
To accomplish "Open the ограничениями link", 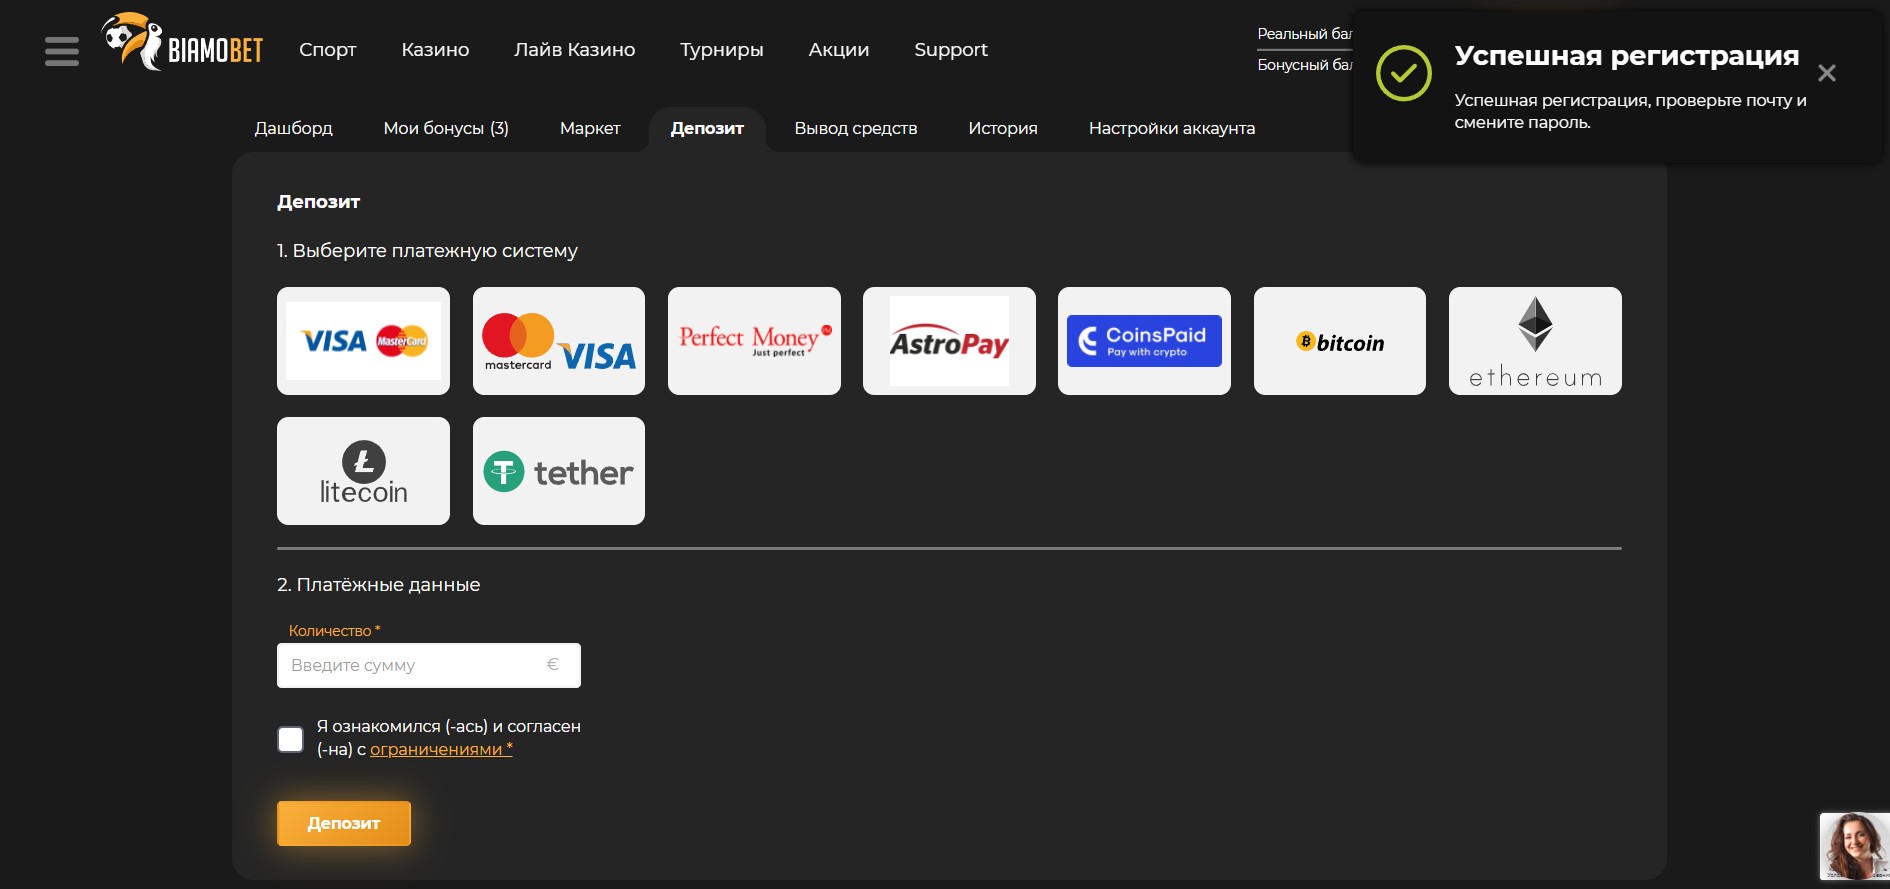I will pos(441,749).
